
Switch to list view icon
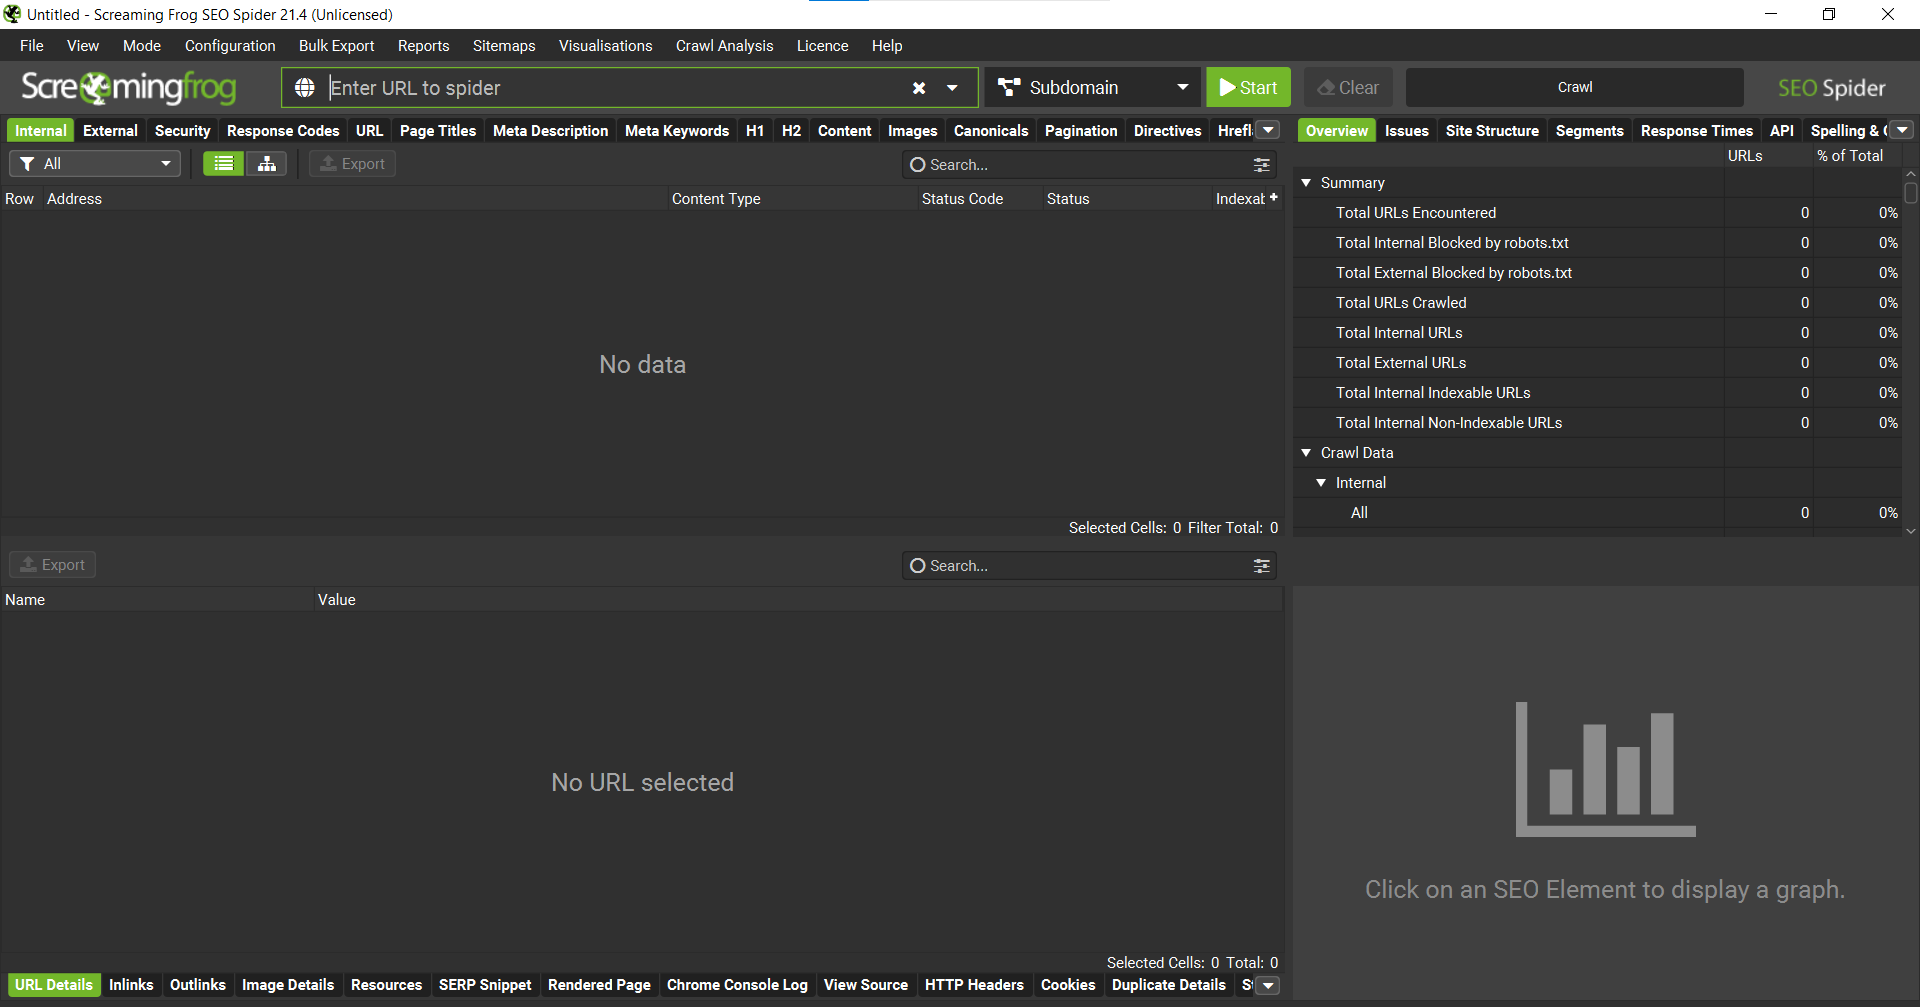coord(224,164)
